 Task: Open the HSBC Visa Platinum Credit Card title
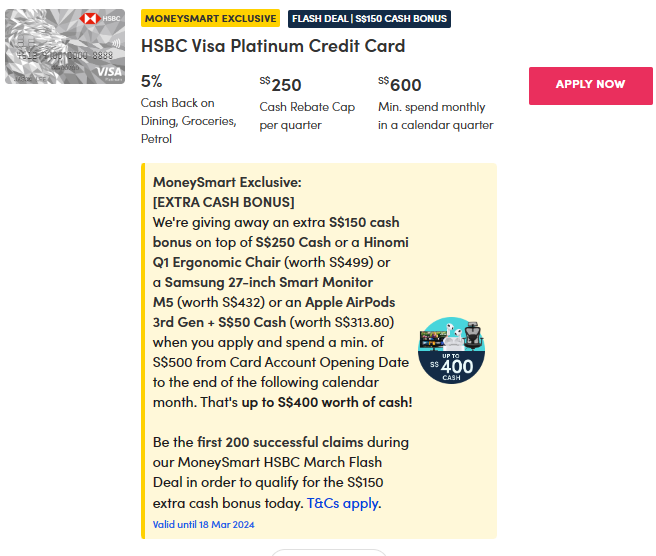pyautogui.click(x=273, y=46)
